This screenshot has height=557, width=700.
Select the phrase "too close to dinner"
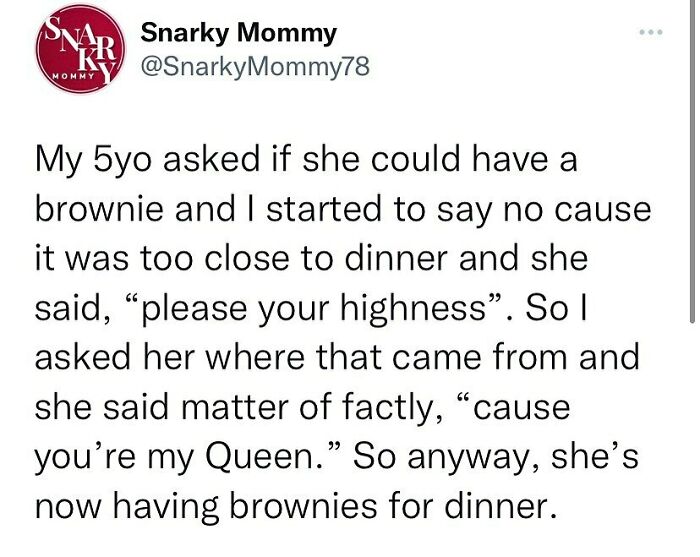click(294, 258)
